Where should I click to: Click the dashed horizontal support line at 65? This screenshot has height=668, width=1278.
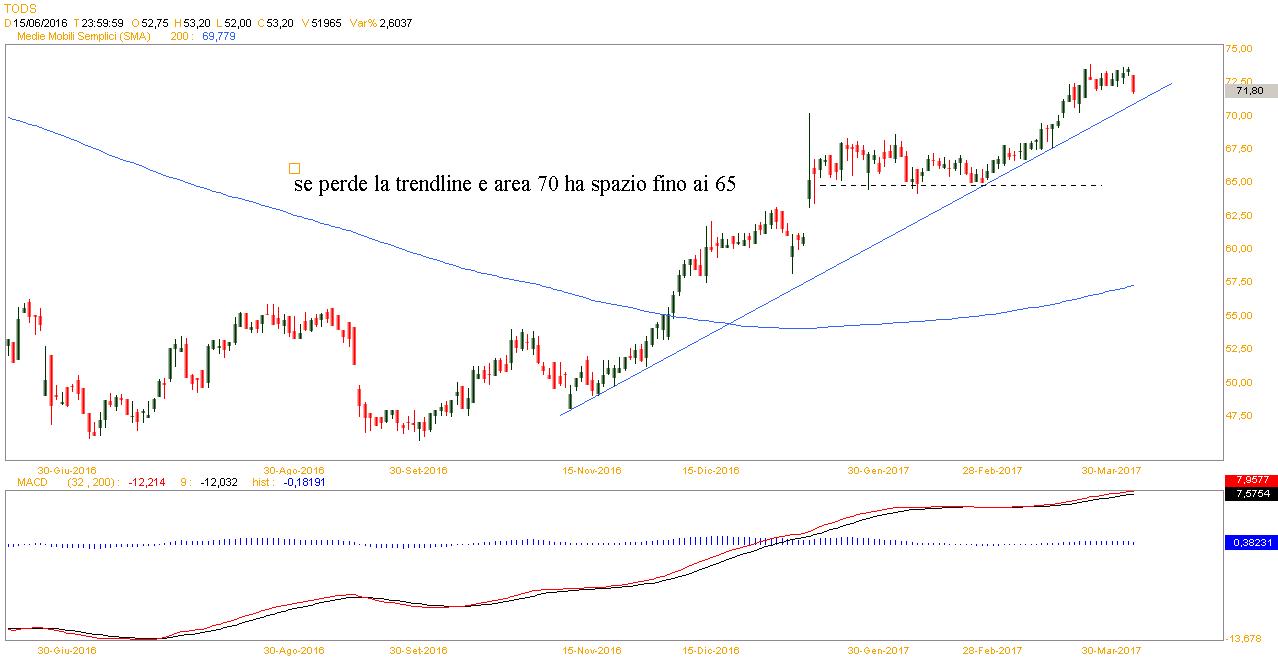(960, 185)
